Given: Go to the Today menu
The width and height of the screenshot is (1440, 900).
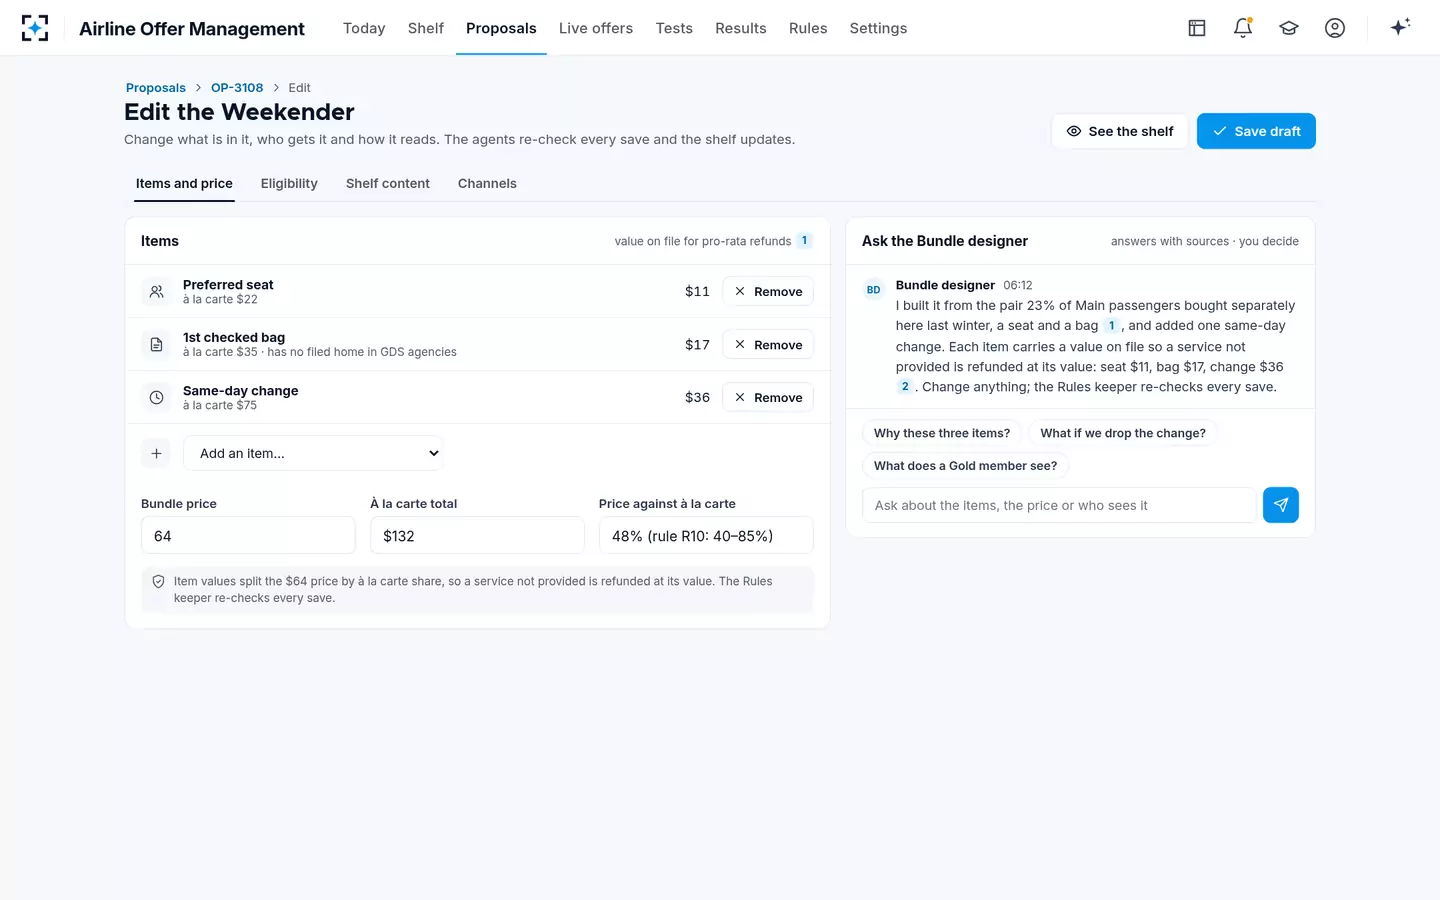Looking at the screenshot, I should click(x=364, y=28).
